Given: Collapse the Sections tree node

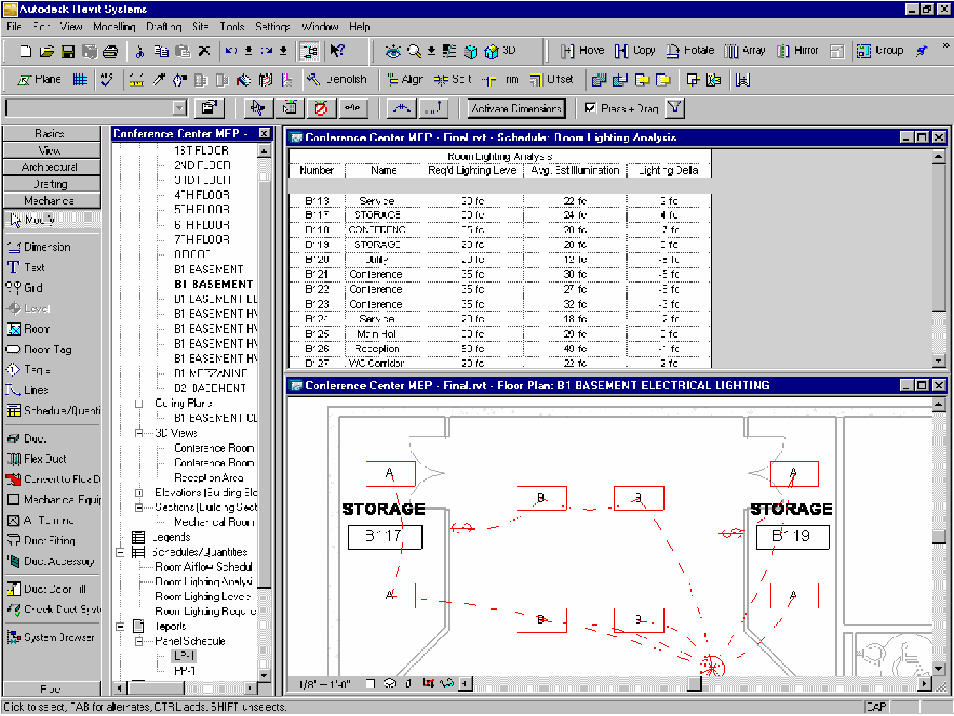Looking at the screenshot, I should [x=139, y=507].
